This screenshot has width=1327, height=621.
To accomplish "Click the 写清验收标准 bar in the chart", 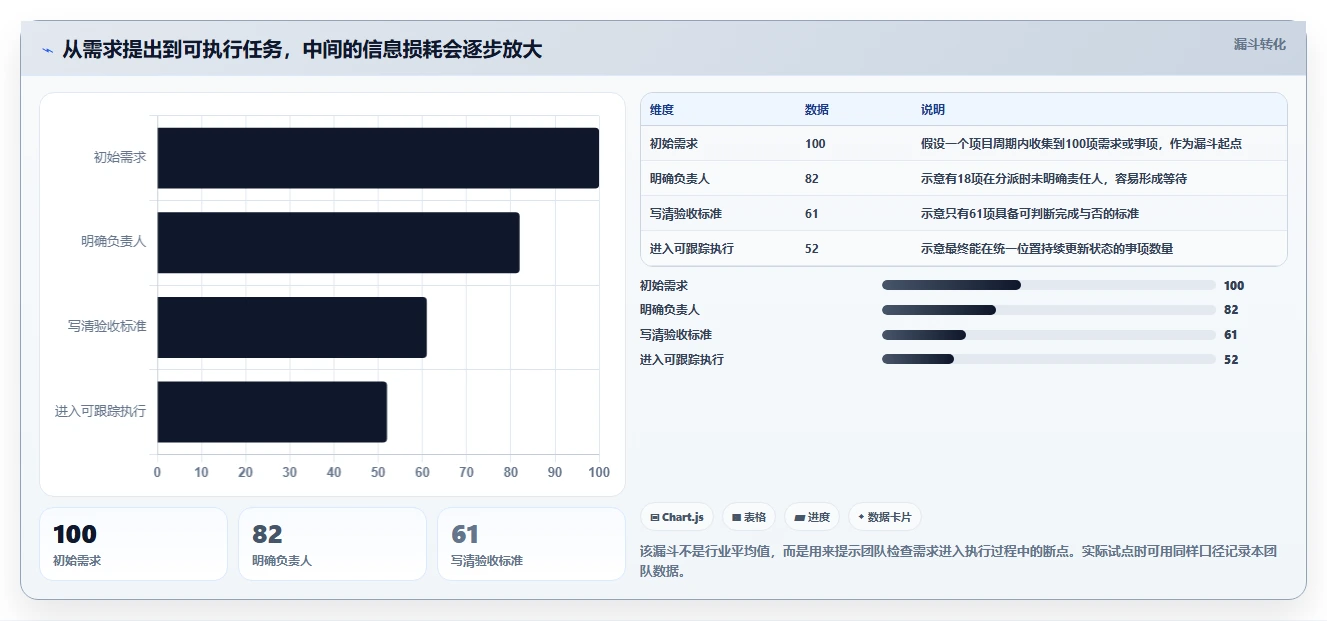I will (x=292, y=327).
